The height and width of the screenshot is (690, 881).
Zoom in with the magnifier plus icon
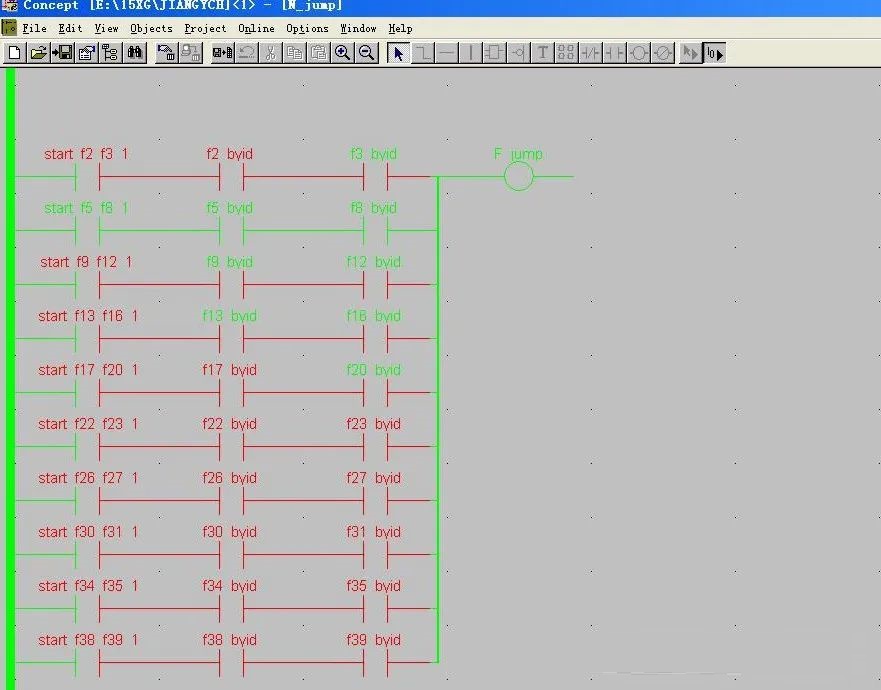343,53
